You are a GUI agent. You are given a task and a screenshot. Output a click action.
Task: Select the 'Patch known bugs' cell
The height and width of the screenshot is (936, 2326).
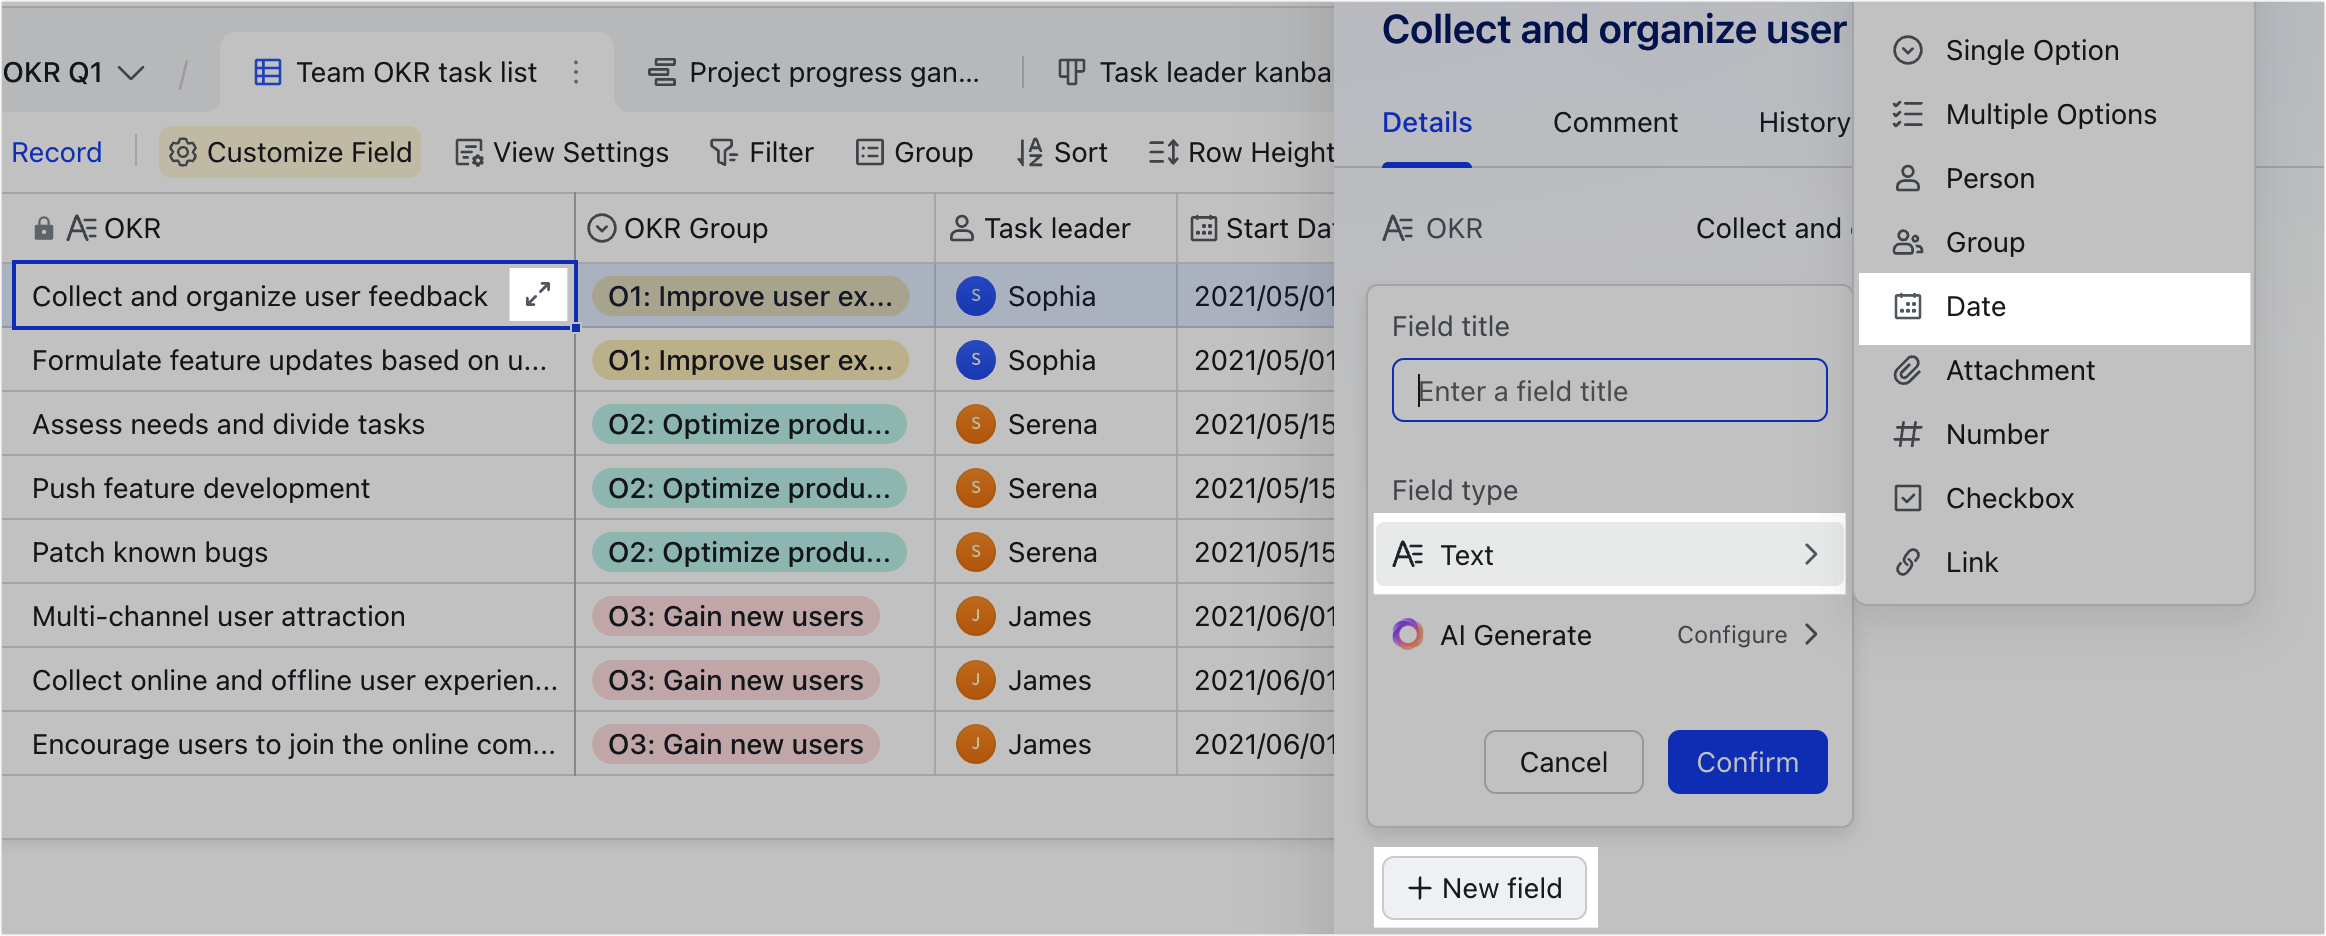pos(288,552)
